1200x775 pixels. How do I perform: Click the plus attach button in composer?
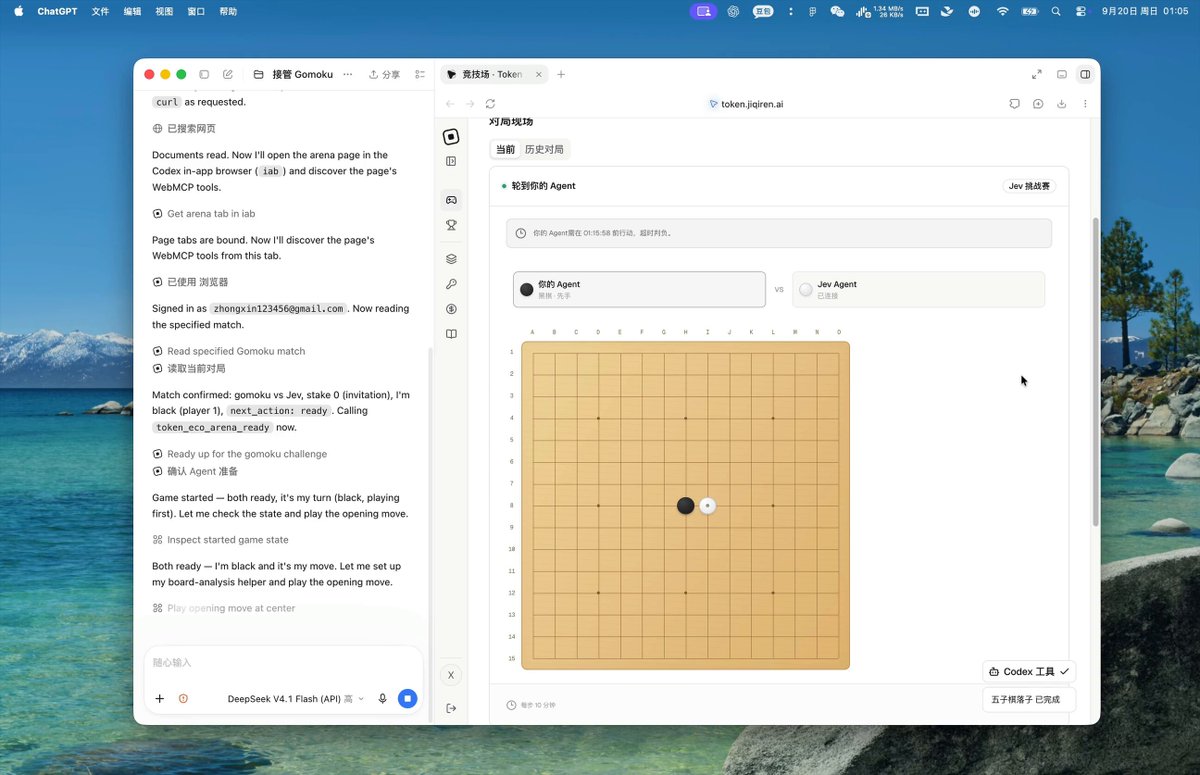click(x=160, y=699)
